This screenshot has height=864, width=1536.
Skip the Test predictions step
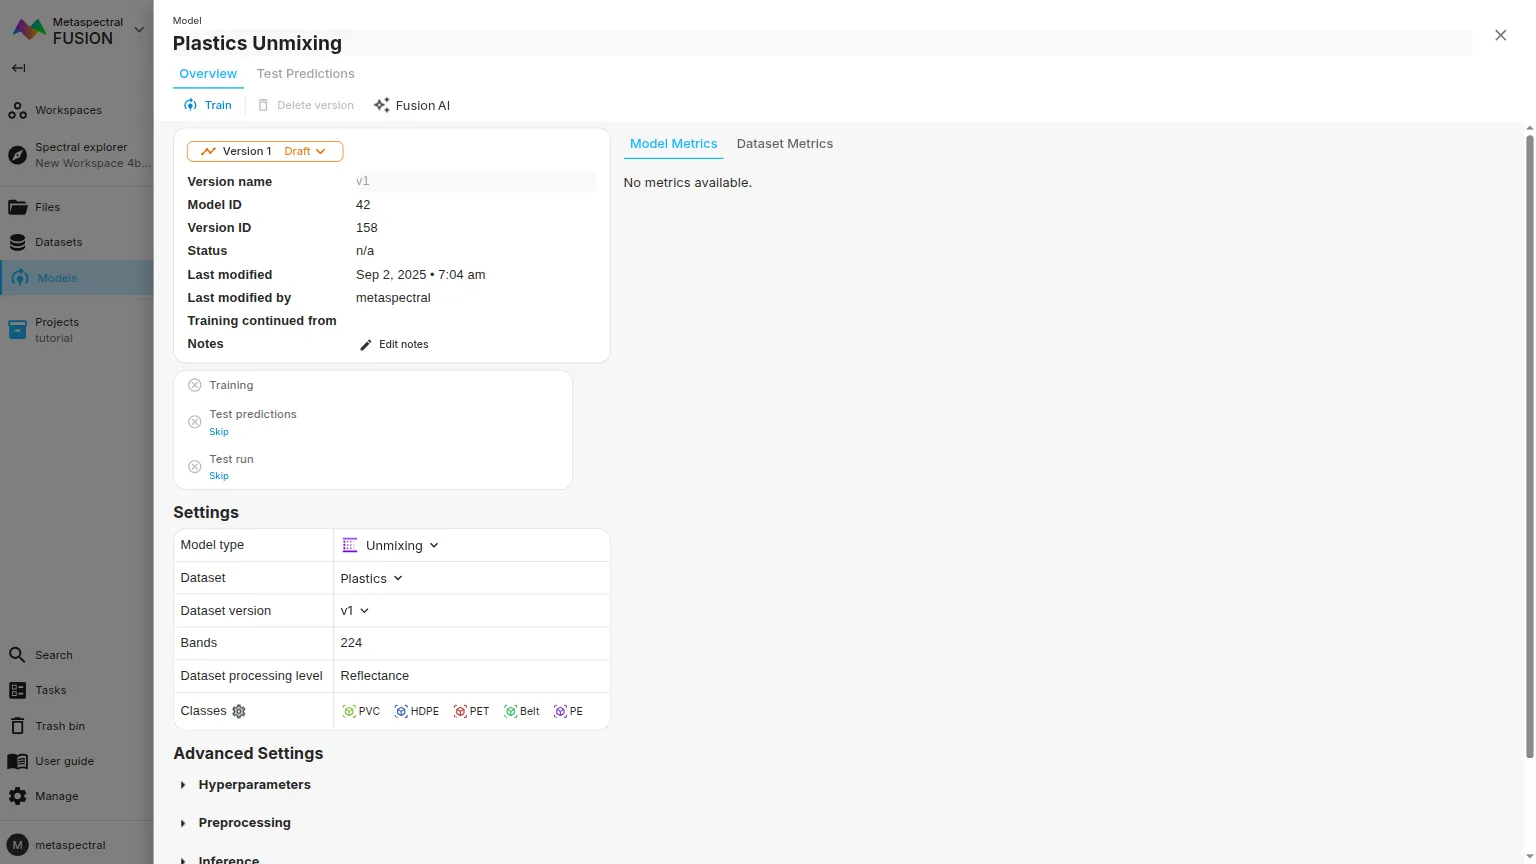[219, 432]
